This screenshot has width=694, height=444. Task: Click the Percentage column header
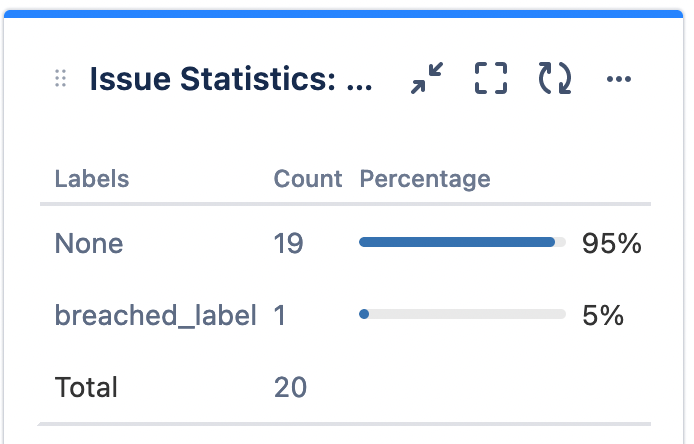click(424, 179)
